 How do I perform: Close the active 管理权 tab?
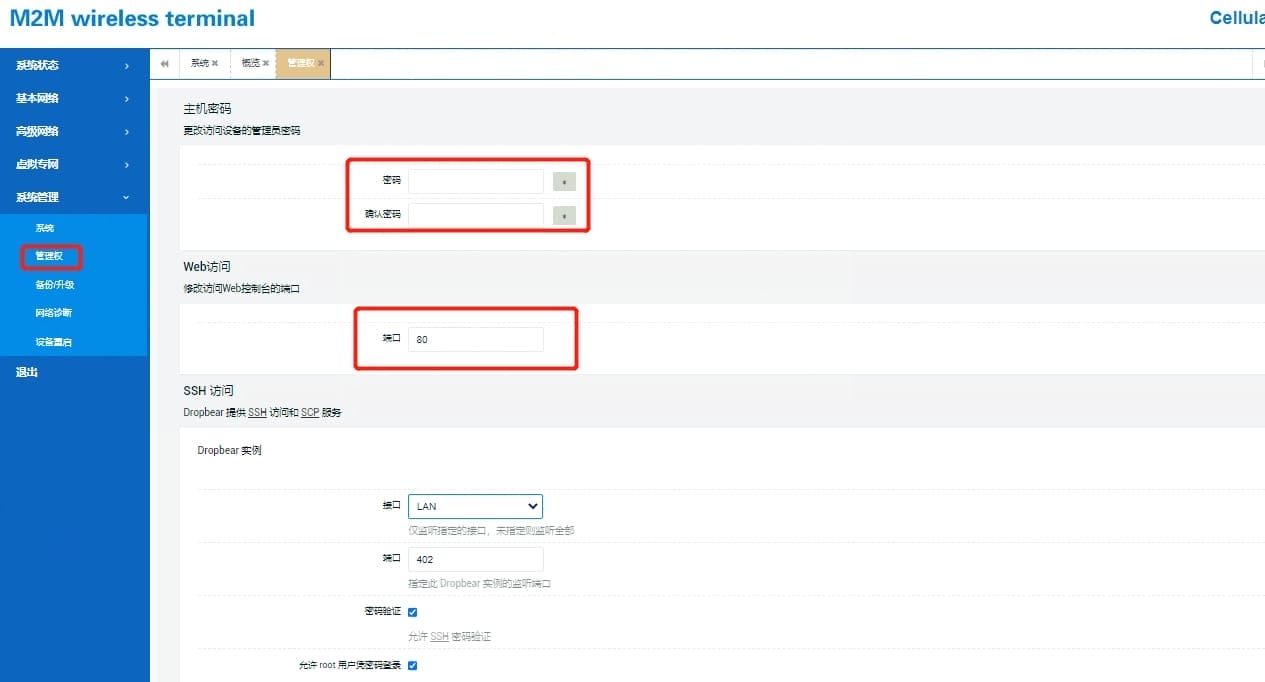click(321, 63)
